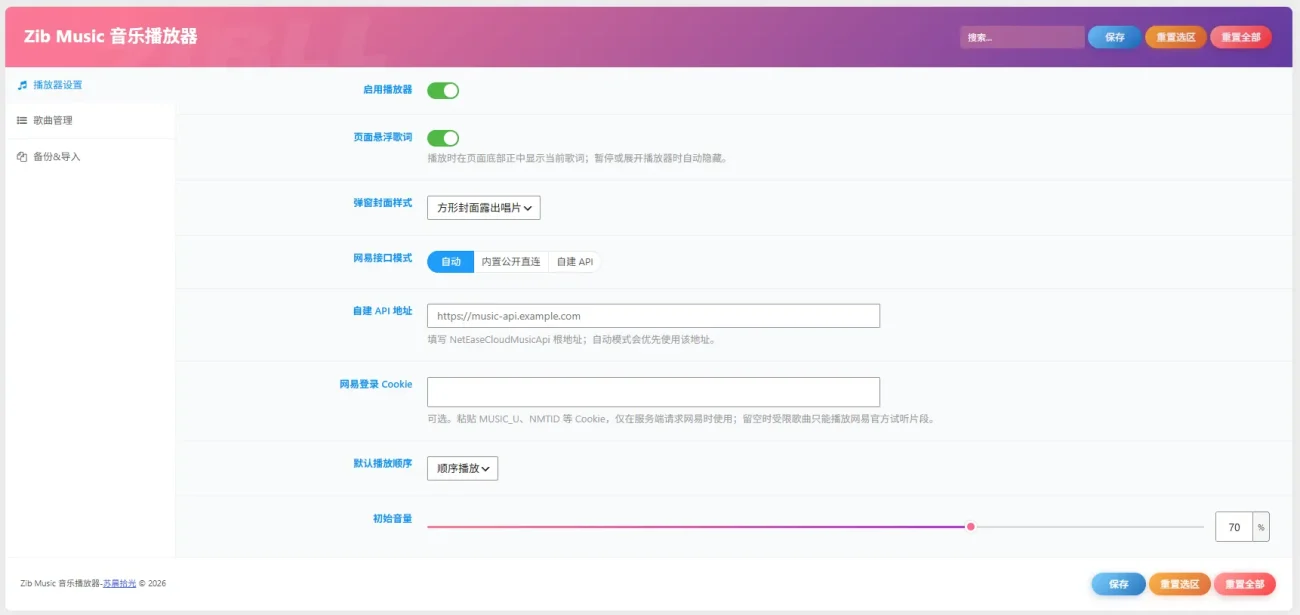
Task: Click the music note icon for 播放器设置
Action: (x=22, y=85)
